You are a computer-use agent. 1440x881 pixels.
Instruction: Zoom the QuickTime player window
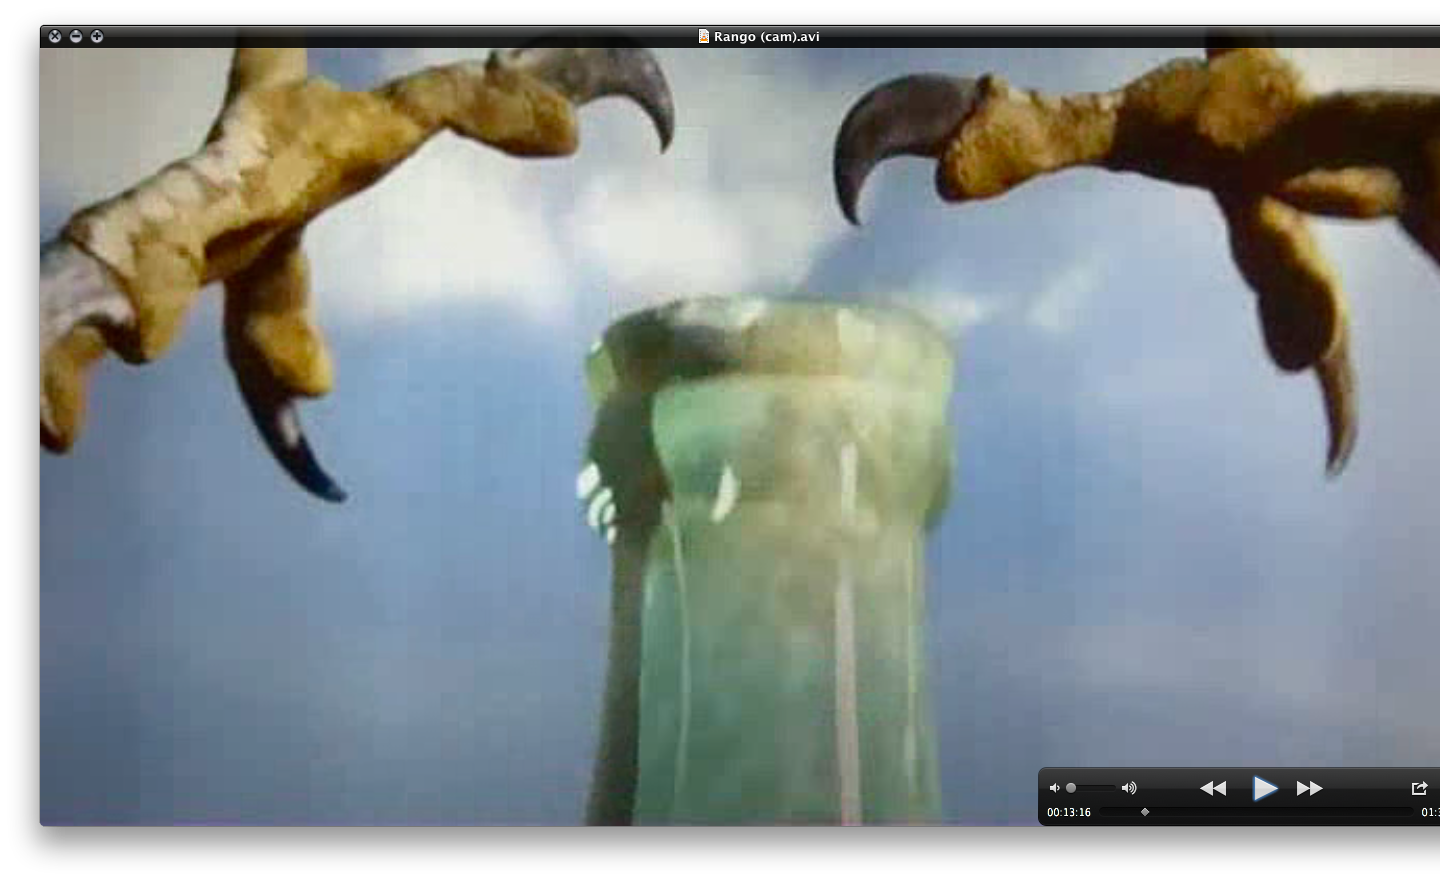coord(97,36)
